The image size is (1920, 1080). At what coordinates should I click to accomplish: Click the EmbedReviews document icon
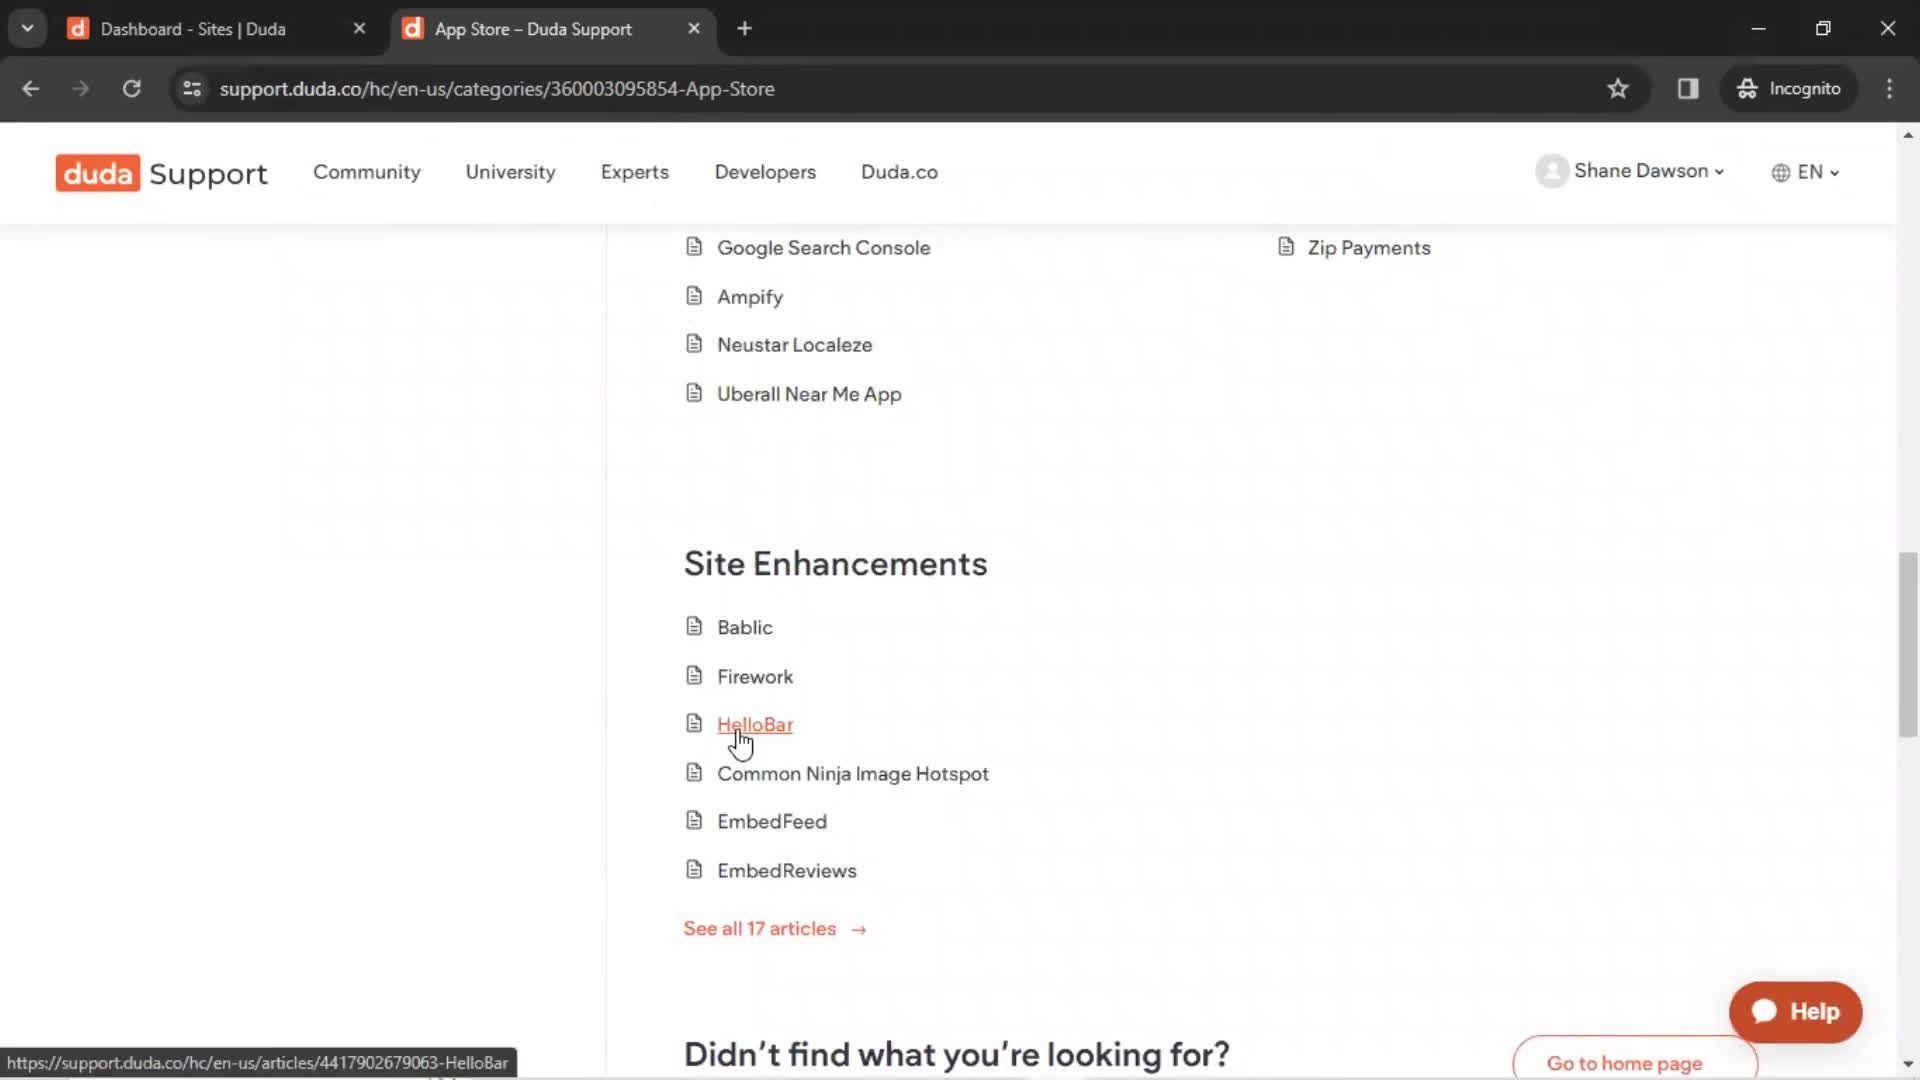[x=694, y=869]
